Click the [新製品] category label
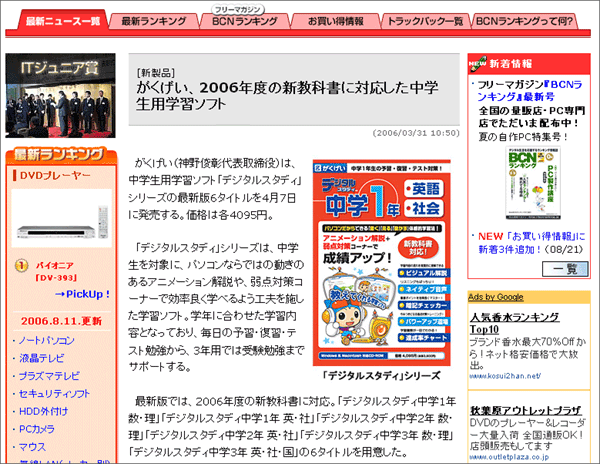Screen dimensions: 600x464 [156, 73]
